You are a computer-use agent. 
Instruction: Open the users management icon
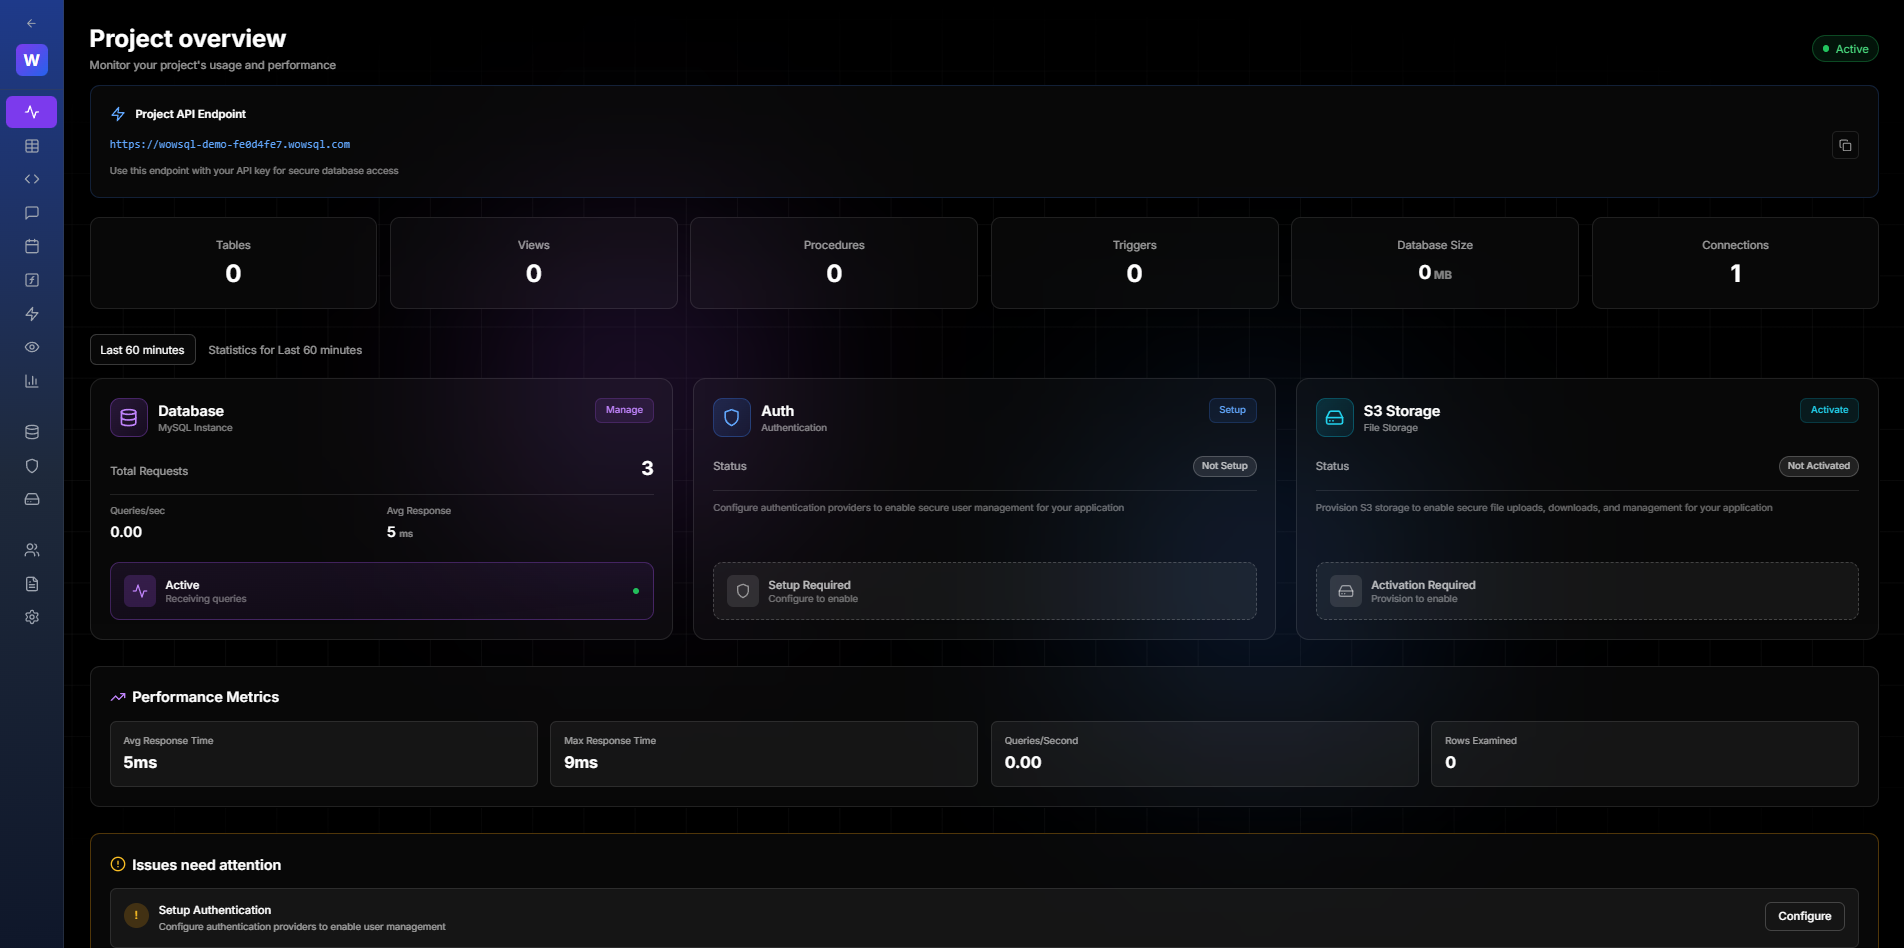[31, 549]
